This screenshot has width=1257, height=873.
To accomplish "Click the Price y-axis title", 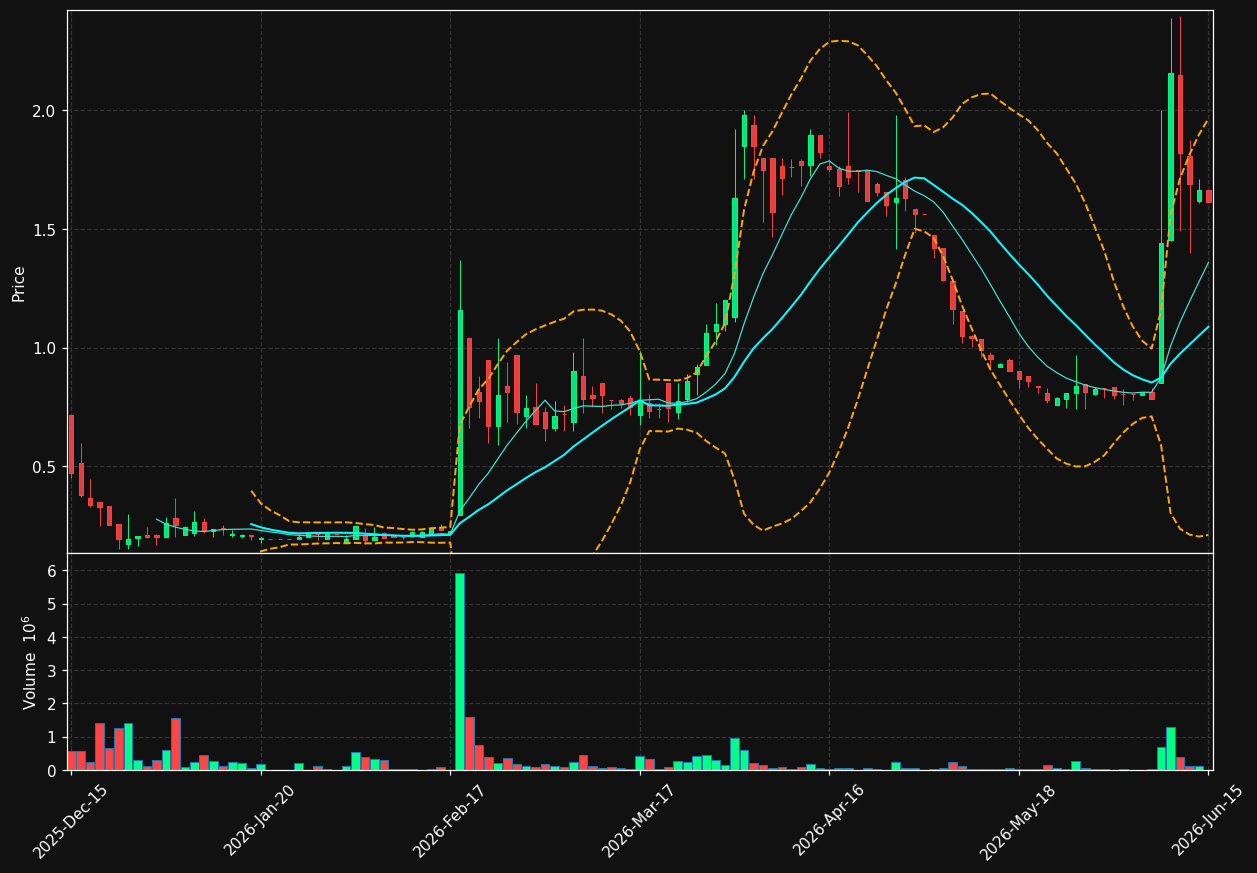I will click(x=19, y=283).
